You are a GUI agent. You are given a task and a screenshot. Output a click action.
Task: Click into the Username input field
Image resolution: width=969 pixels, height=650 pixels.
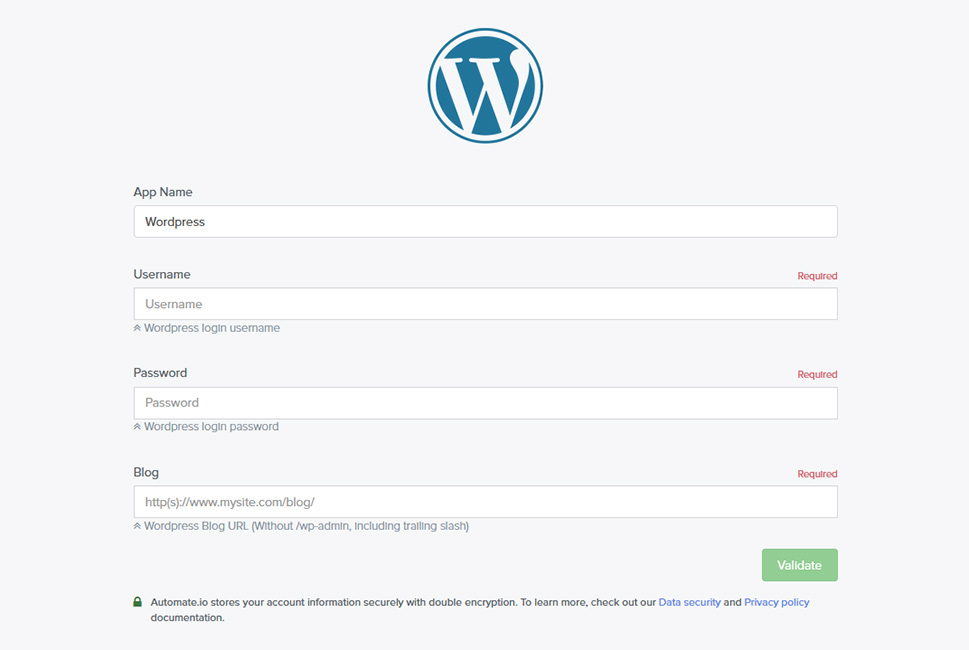(x=485, y=304)
